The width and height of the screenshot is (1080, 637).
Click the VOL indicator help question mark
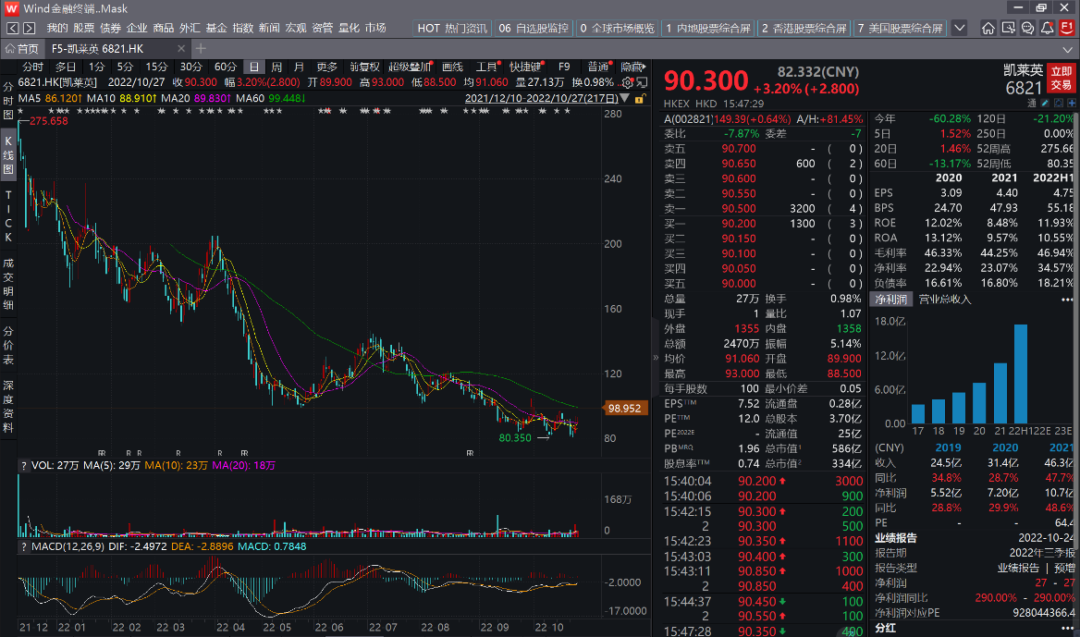[23, 465]
